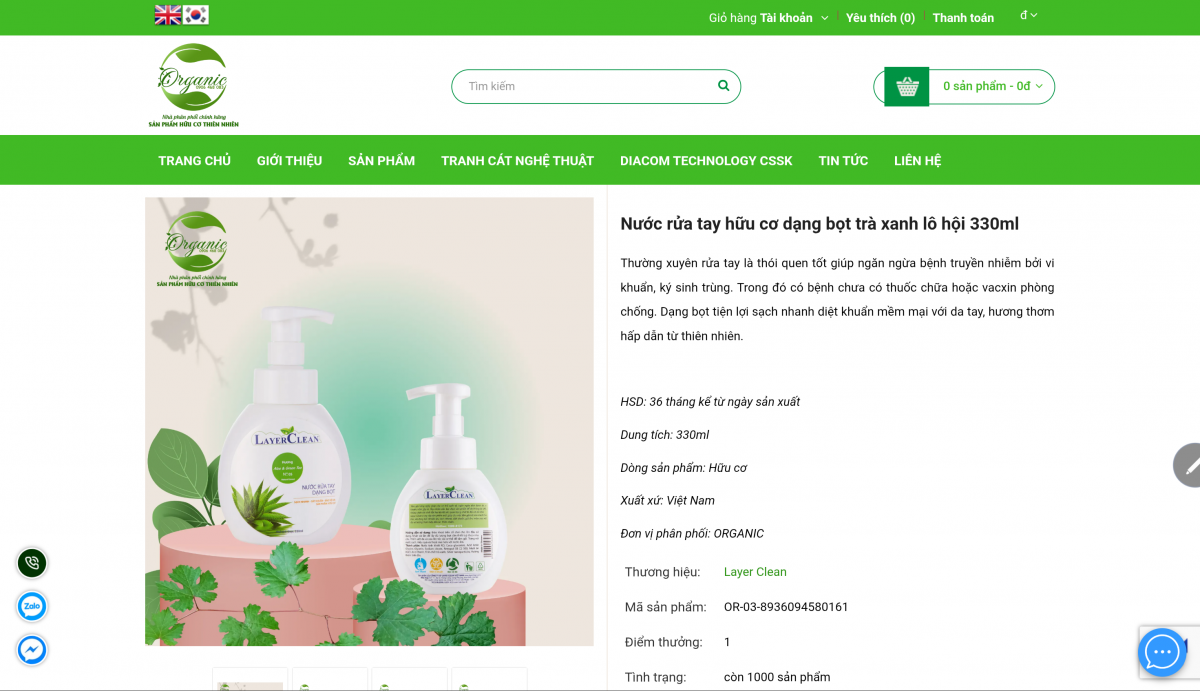This screenshot has width=1200, height=691.
Task: Open GIỚI THIỆU menu item
Action: pyautogui.click(x=289, y=160)
